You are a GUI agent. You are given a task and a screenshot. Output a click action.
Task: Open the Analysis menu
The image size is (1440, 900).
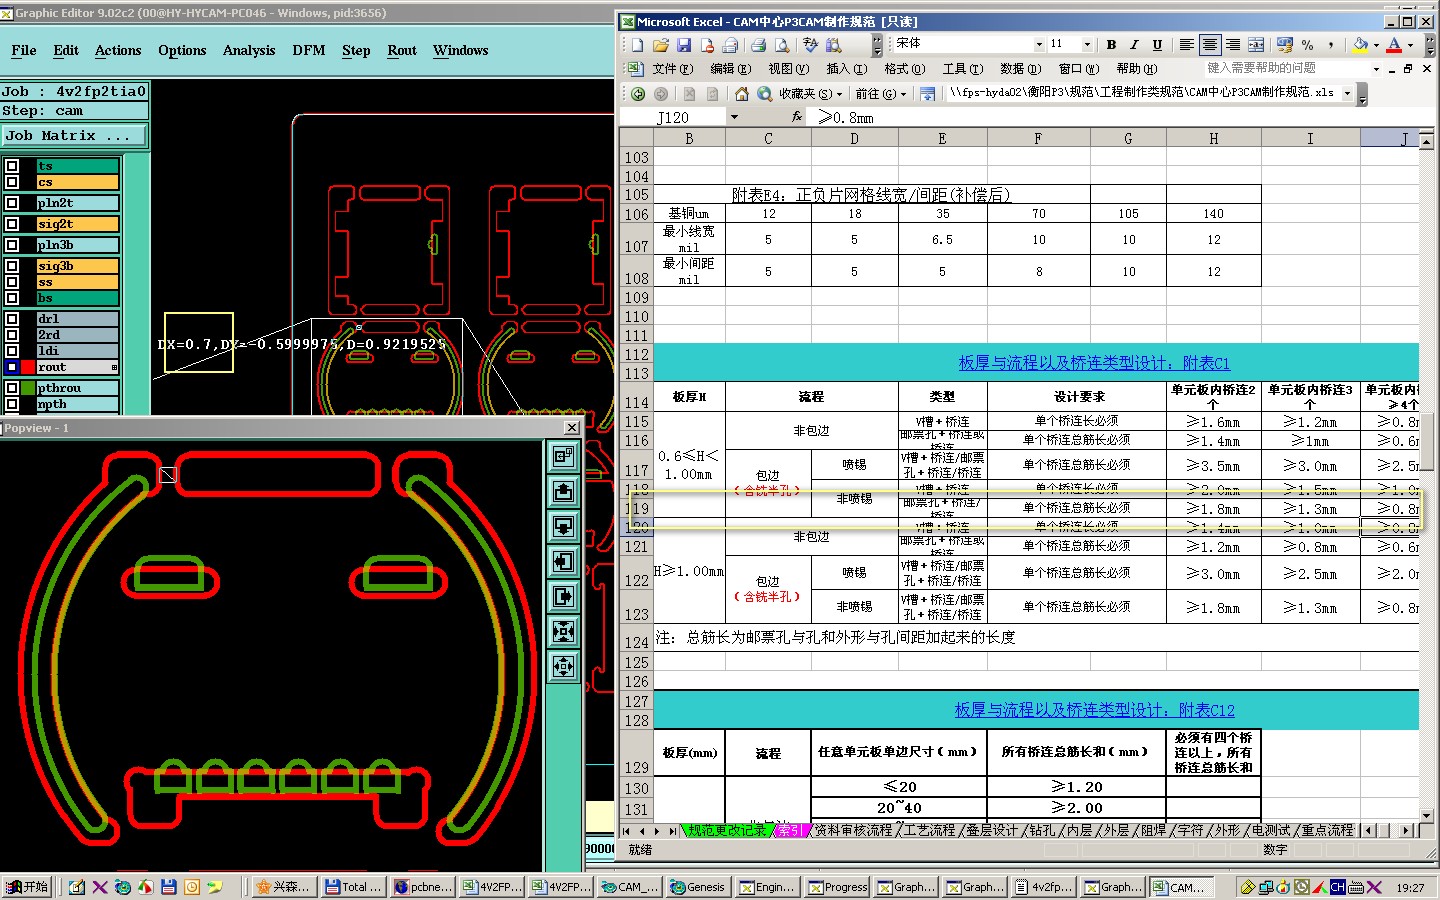(x=248, y=50)
